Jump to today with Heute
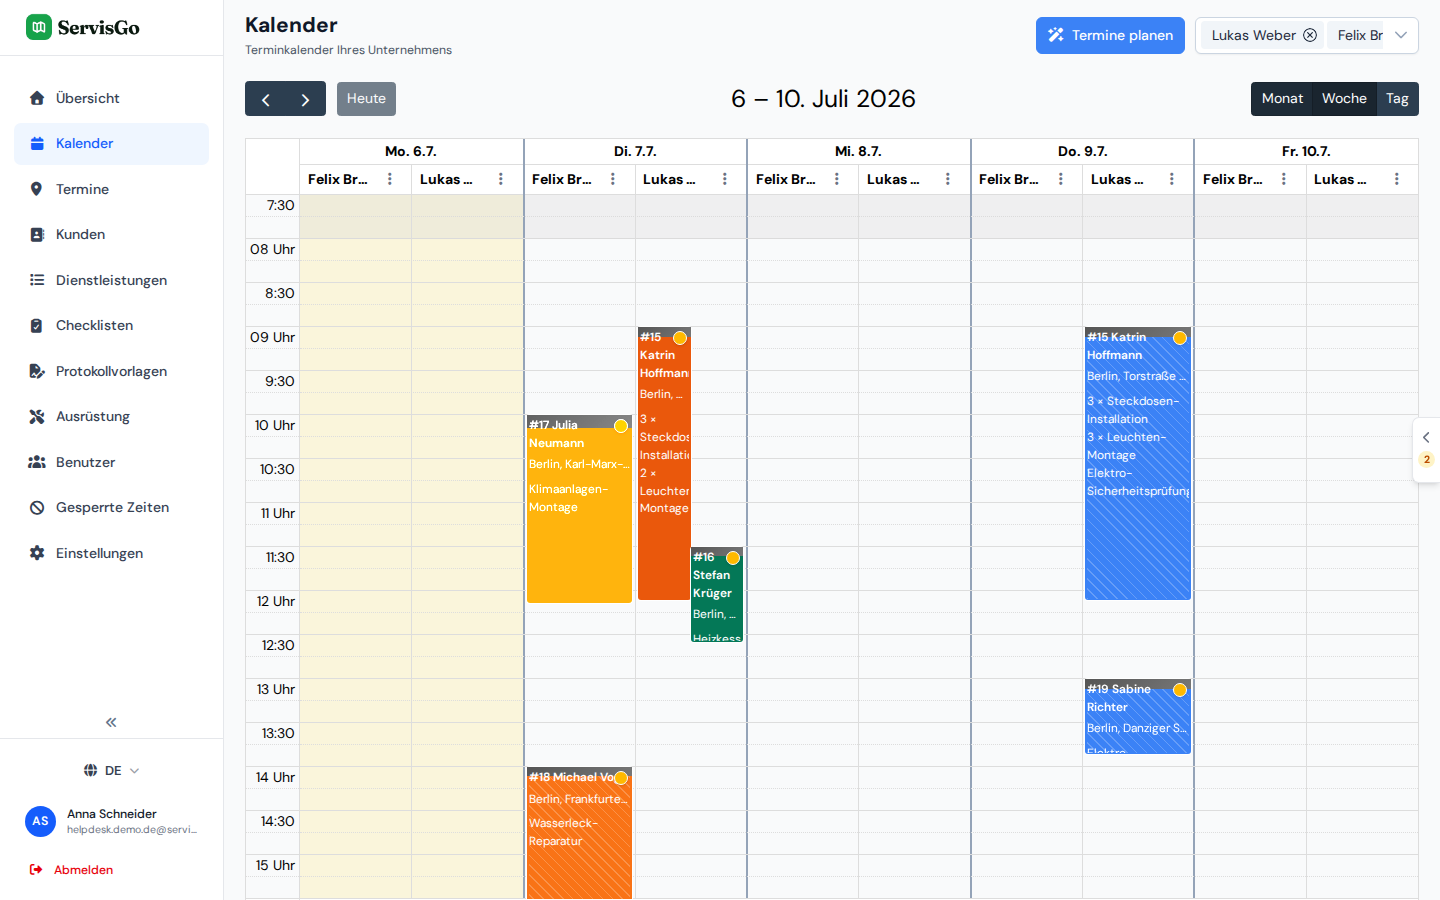Screen dimensions: 1440x900 point(366,99)
